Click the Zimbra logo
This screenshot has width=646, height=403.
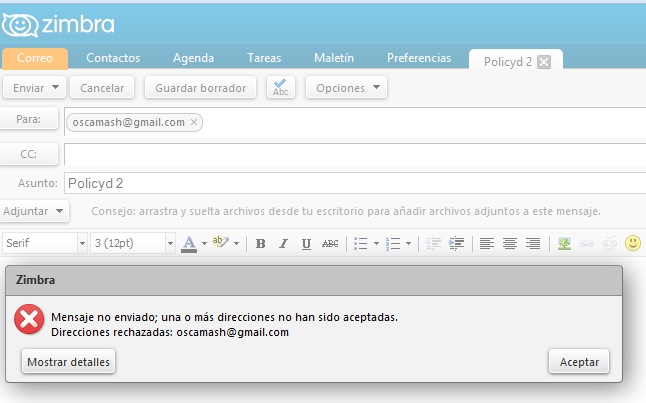(x=58, y=25)
